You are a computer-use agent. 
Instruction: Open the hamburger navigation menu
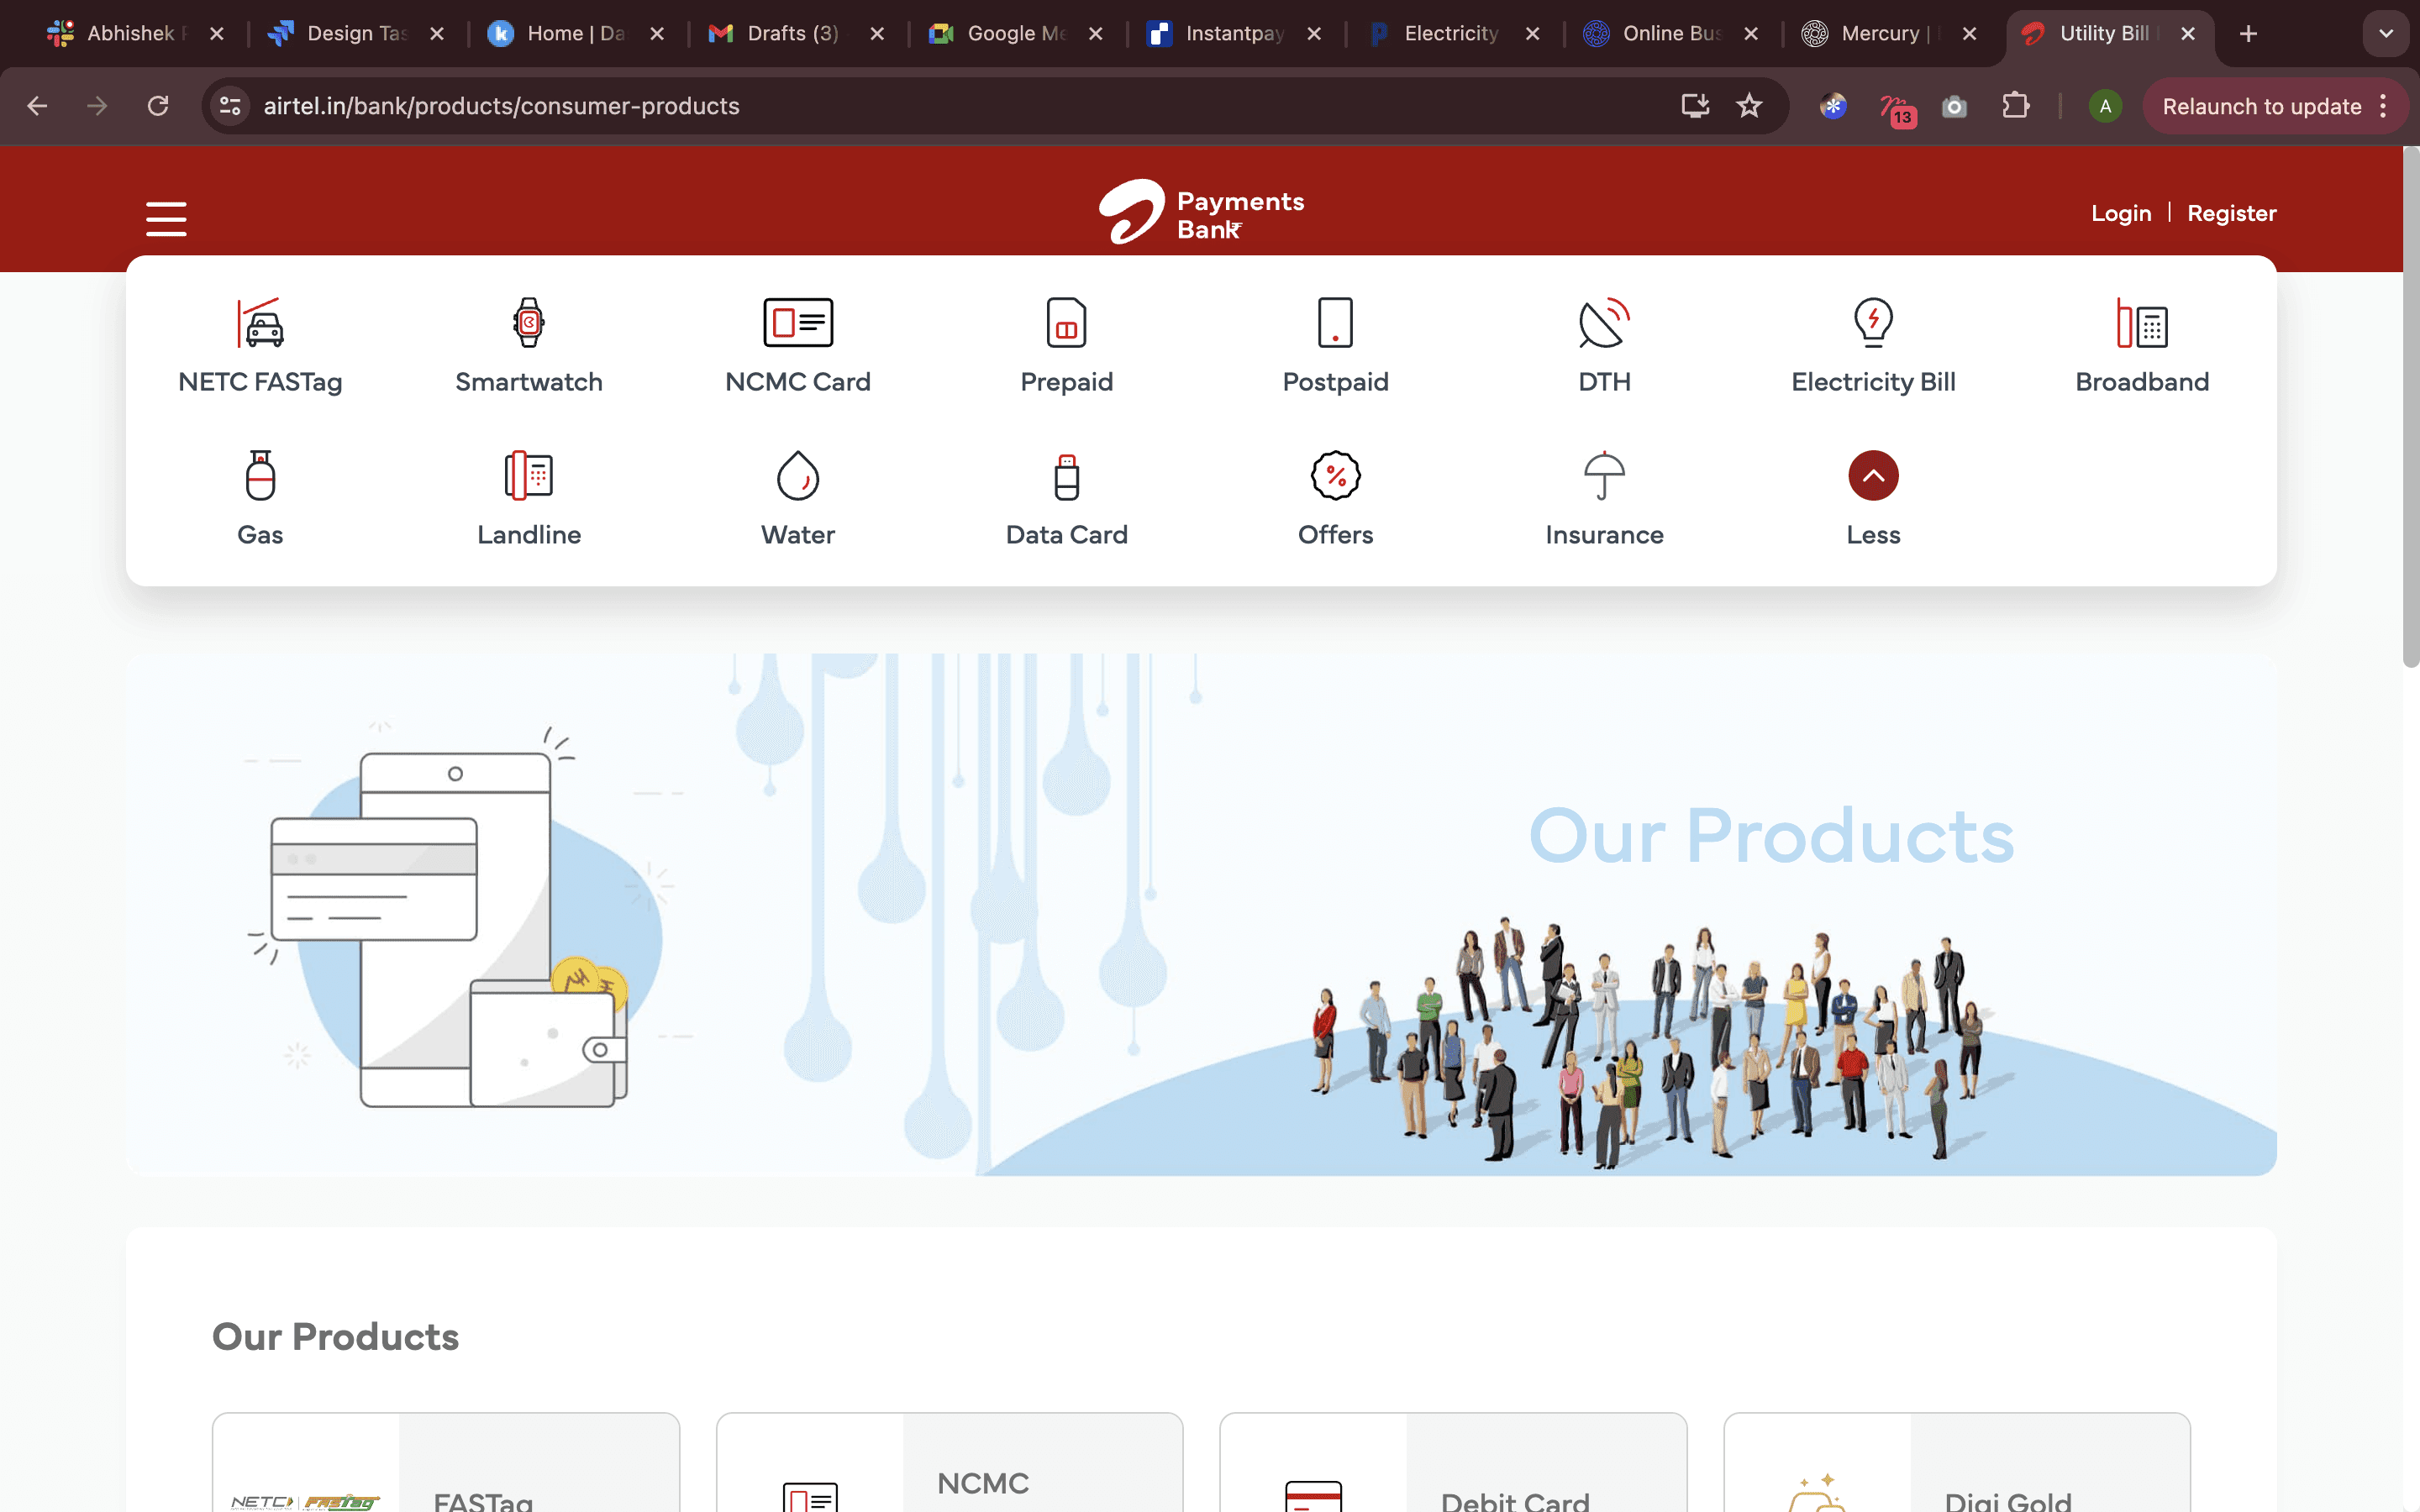click(166, 219)
